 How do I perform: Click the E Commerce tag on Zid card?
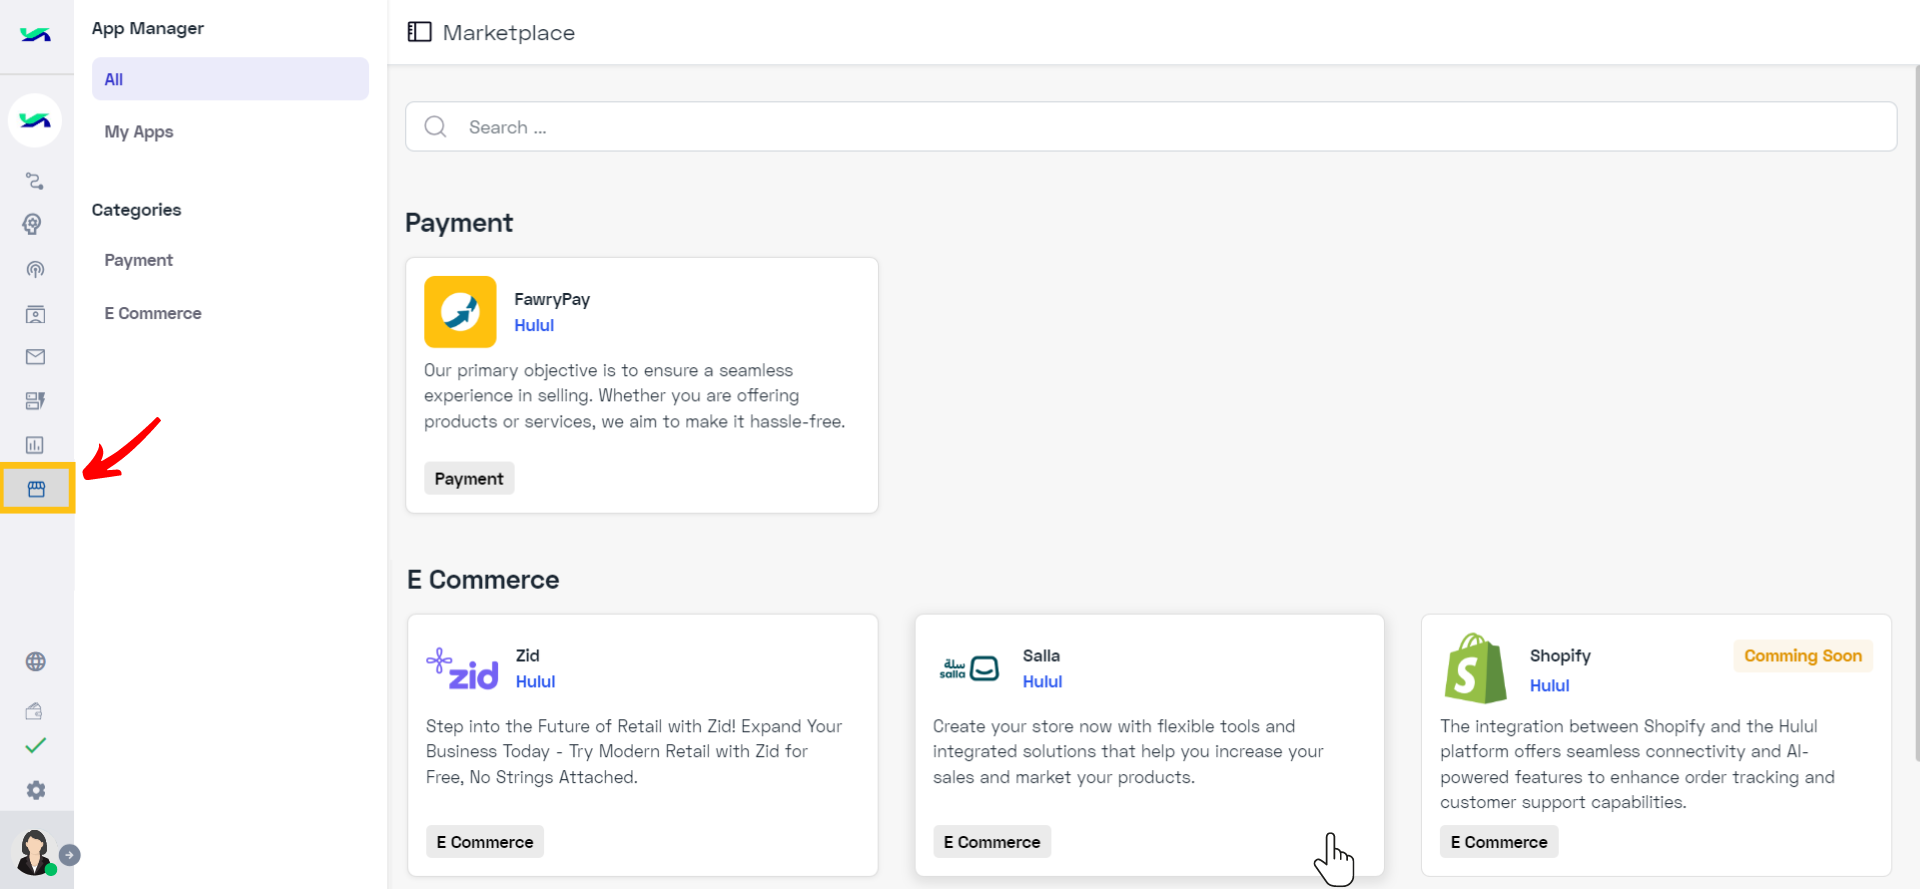(485, 842)
